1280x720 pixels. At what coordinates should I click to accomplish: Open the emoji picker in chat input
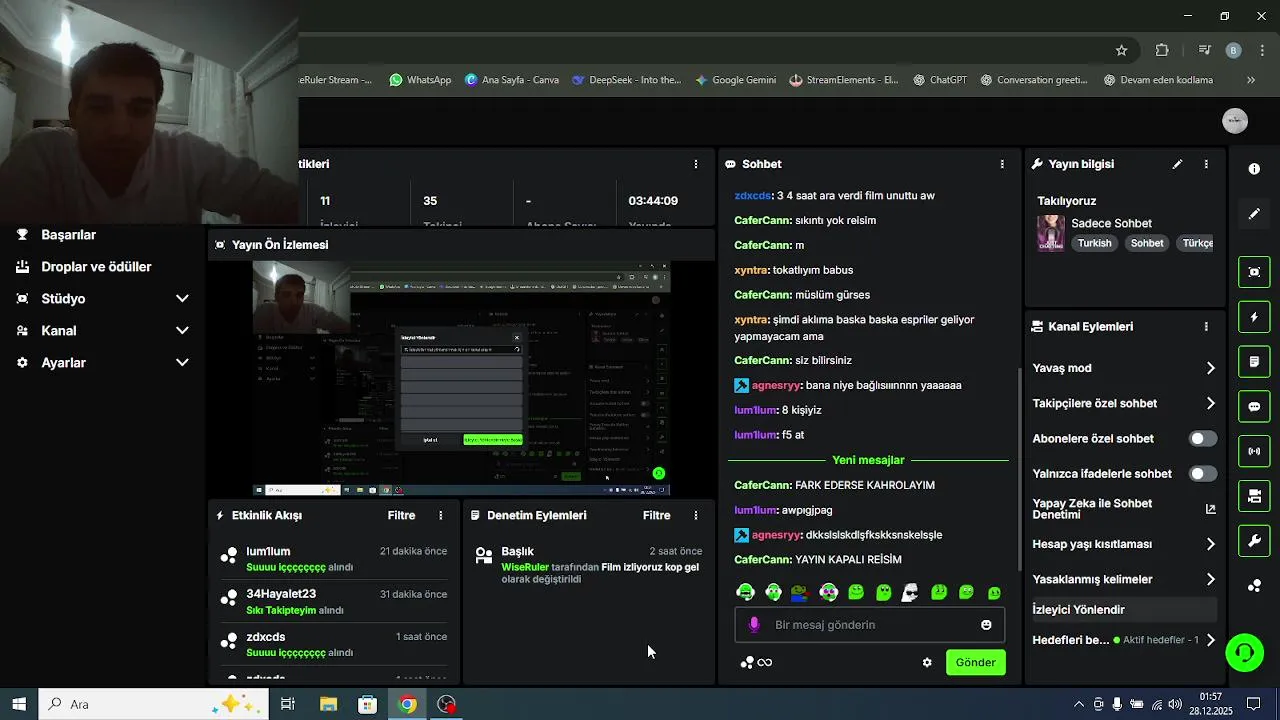[986, 625]
